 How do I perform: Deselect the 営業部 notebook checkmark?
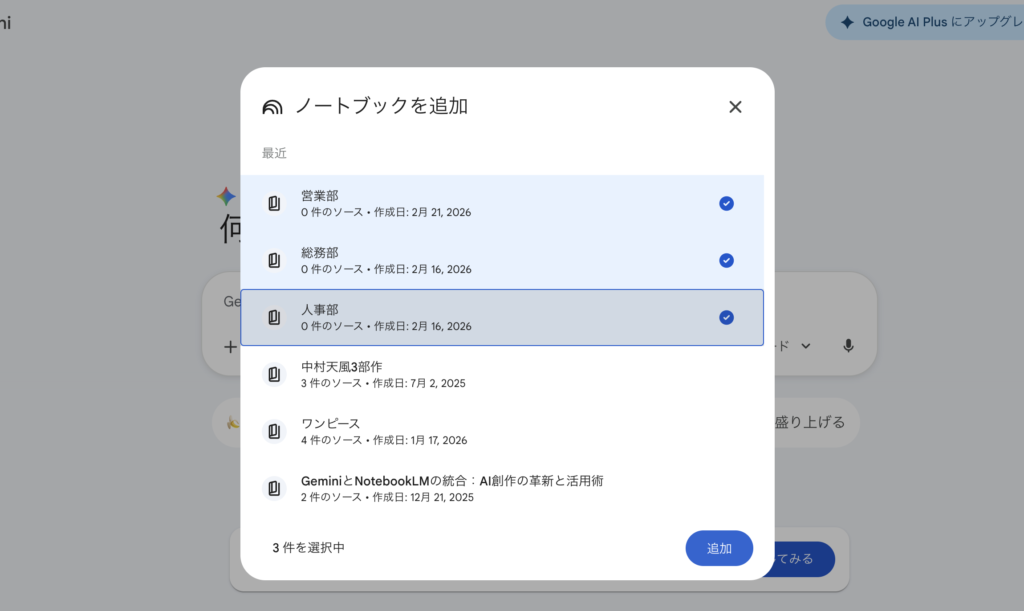coord(726,203)
